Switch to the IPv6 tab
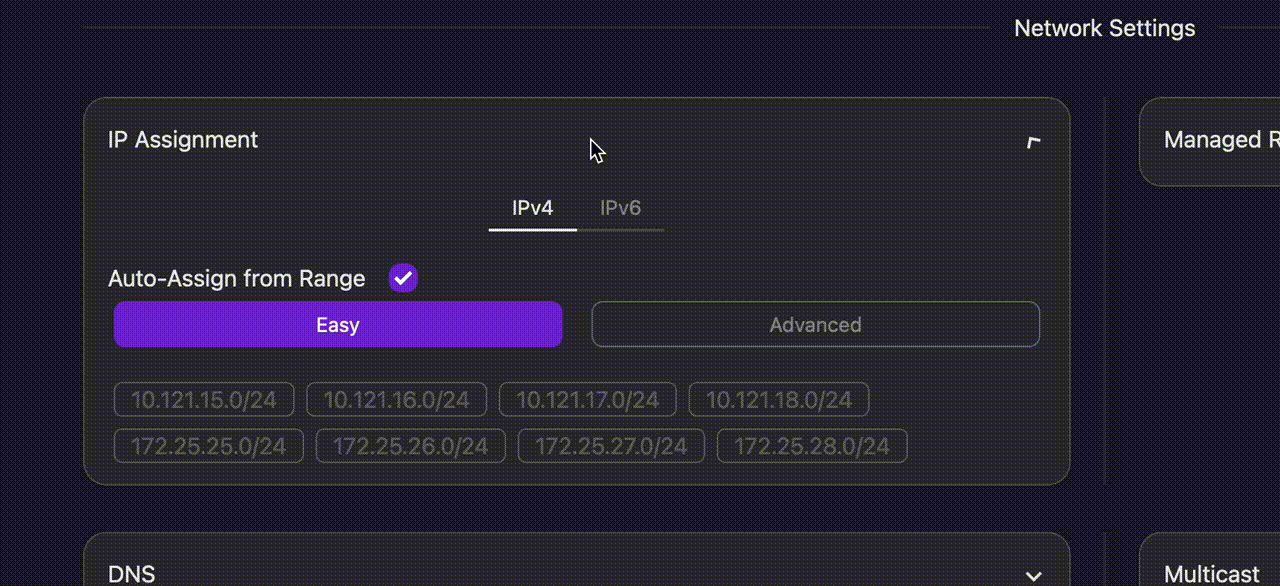 pyautogui.click(x=620, y=208)
